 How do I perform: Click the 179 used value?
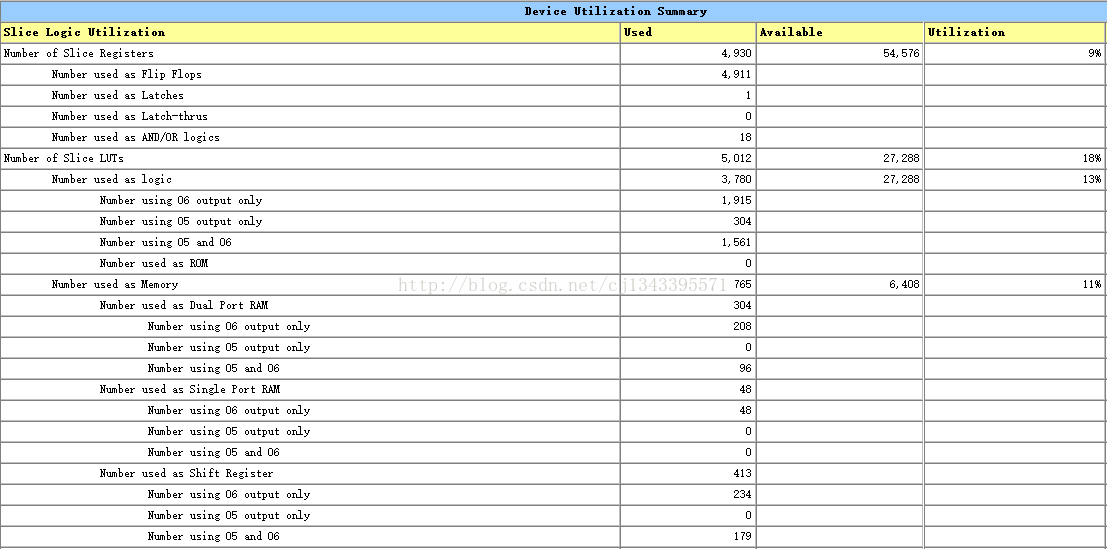[x=743, y=536]
